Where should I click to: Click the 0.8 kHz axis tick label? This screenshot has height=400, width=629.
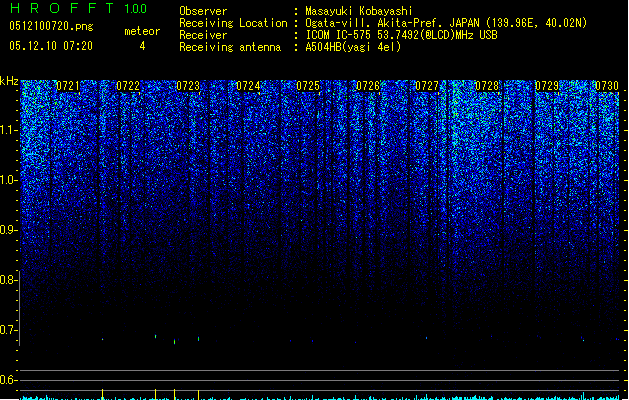point(8,280)
